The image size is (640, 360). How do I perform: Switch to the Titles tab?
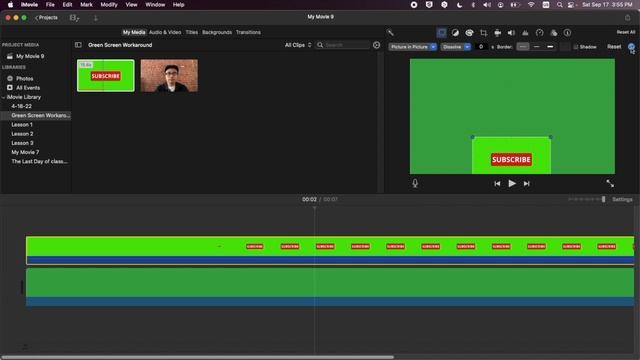[x=191, y=32]
